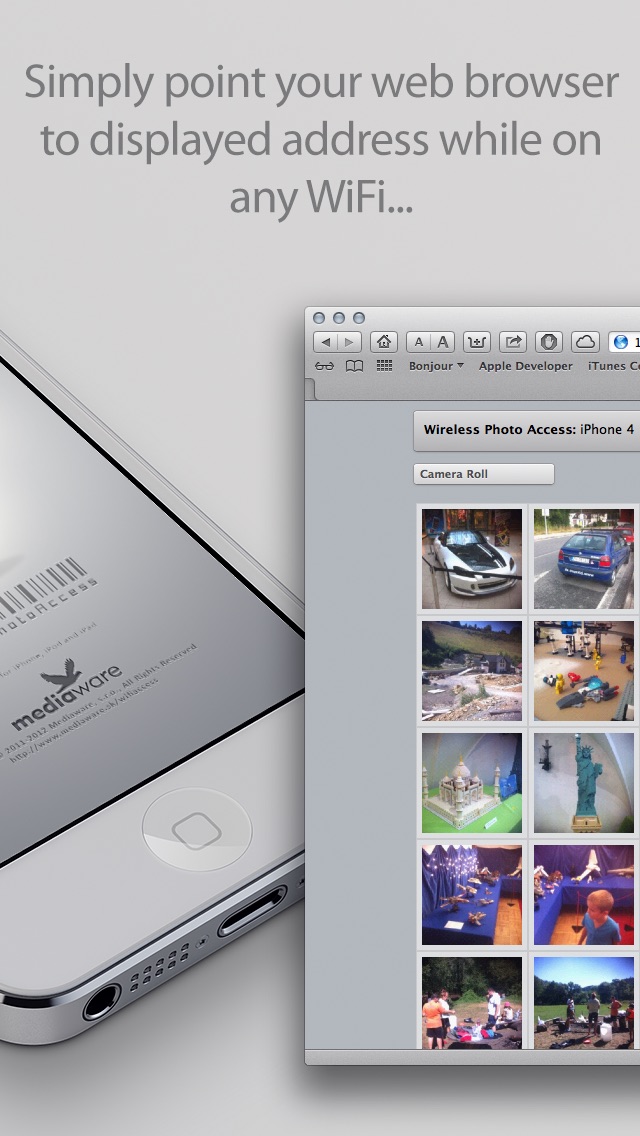This screenshot has width=640, height=1136.
Task: Show Reading List glasses icon
Action: tap(324, 366)
